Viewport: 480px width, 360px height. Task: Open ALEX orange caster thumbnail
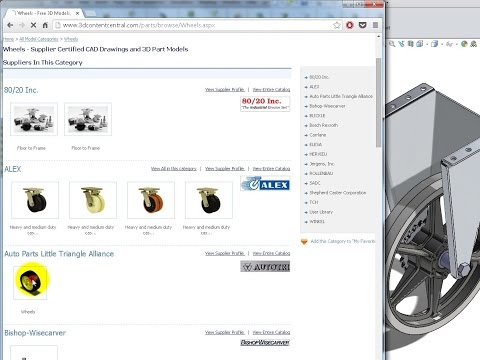pos(151,200)
